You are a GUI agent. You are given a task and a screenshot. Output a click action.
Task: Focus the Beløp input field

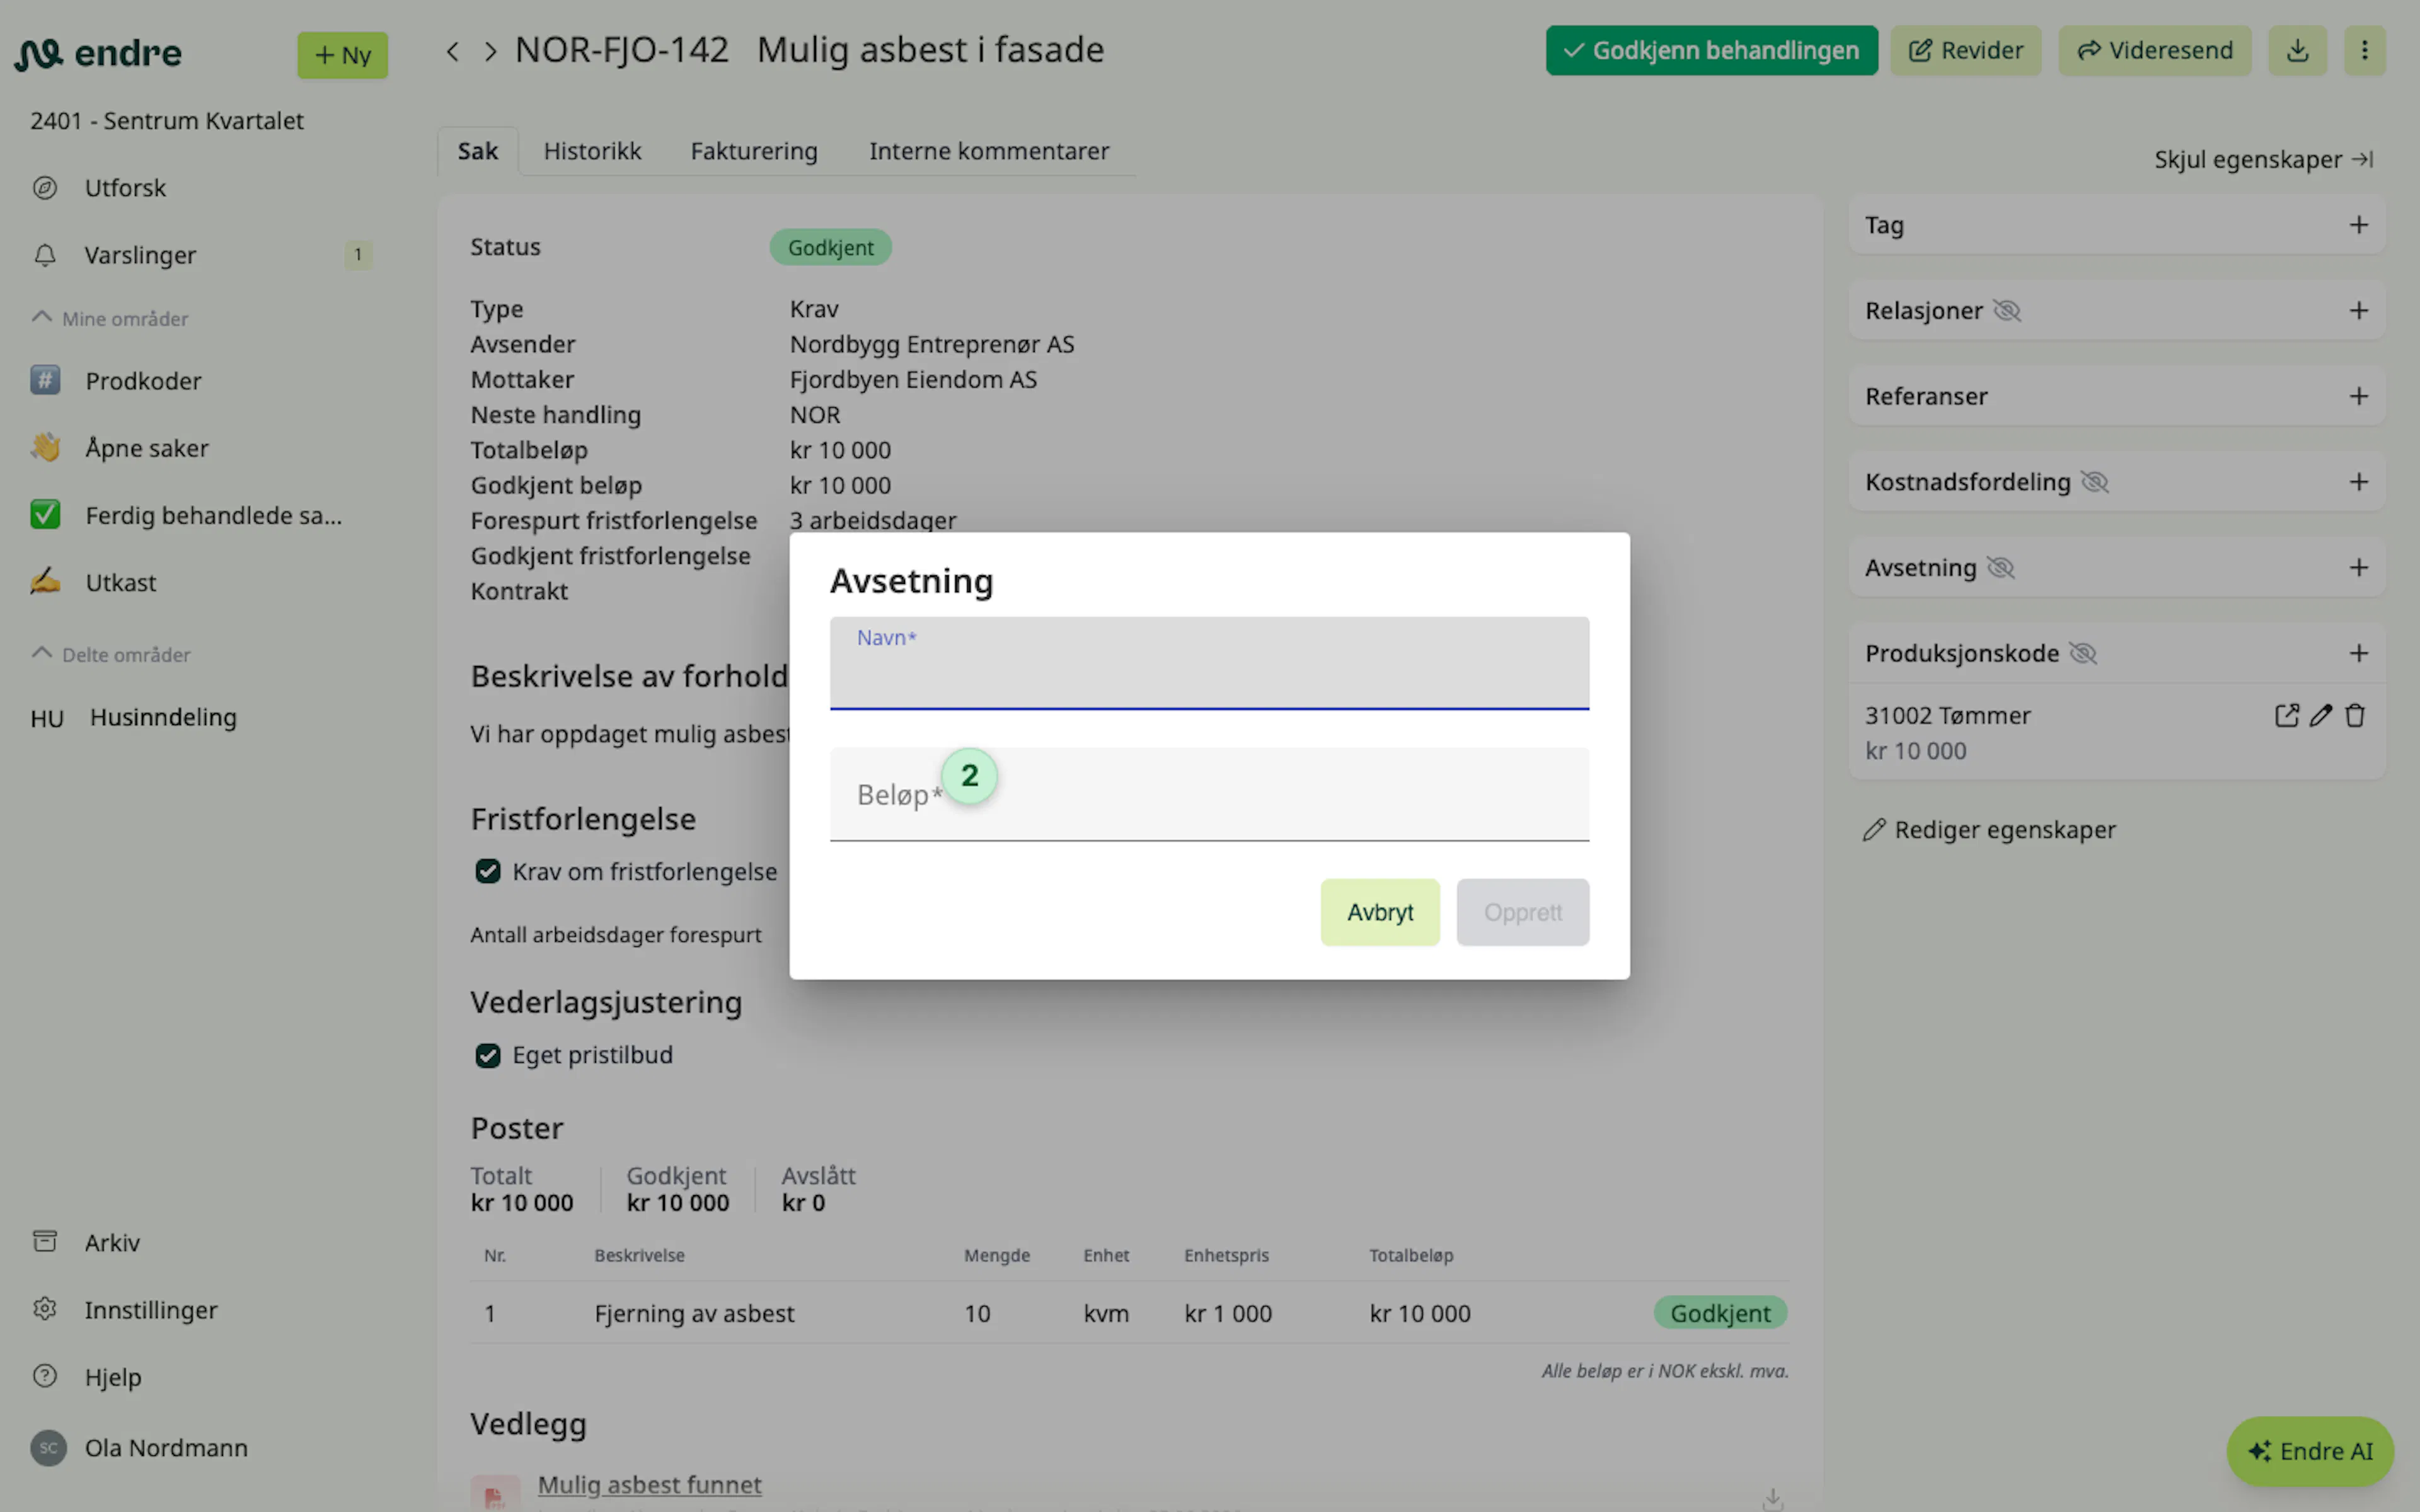click(x=1209, y=795)
